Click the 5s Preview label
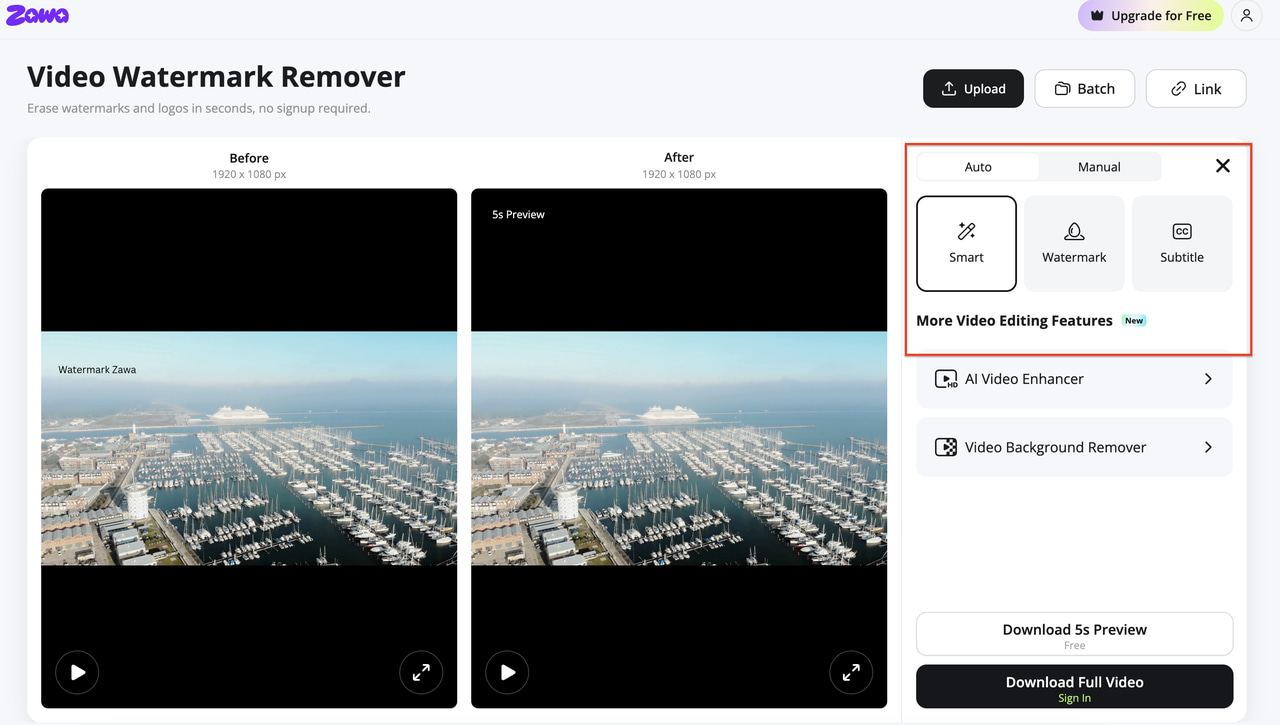 pyautogui.click(x=518, y=214)
